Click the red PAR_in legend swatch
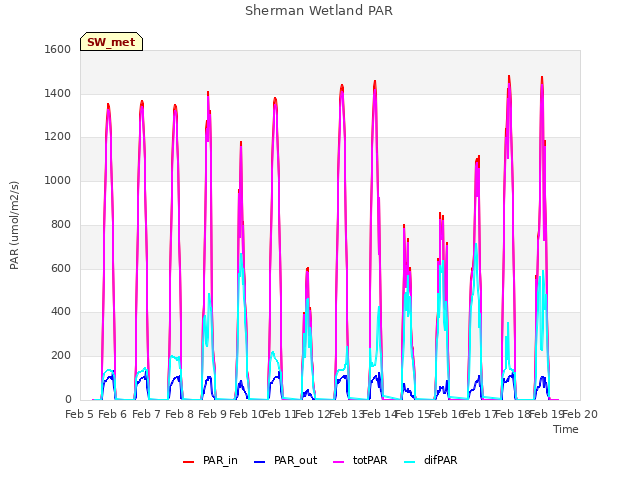 tap(189, 462)
